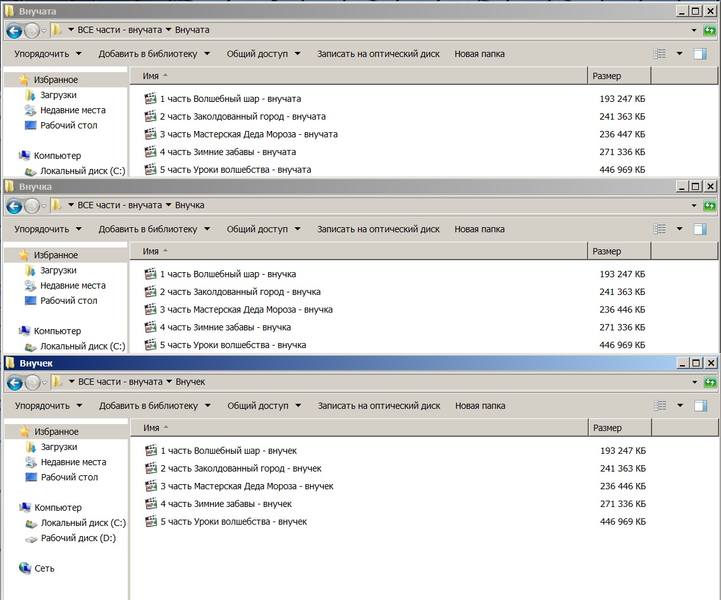
Task: Select video icon of '2 часть Заколдованный город - внучка'
Action: tap(150, 291)
